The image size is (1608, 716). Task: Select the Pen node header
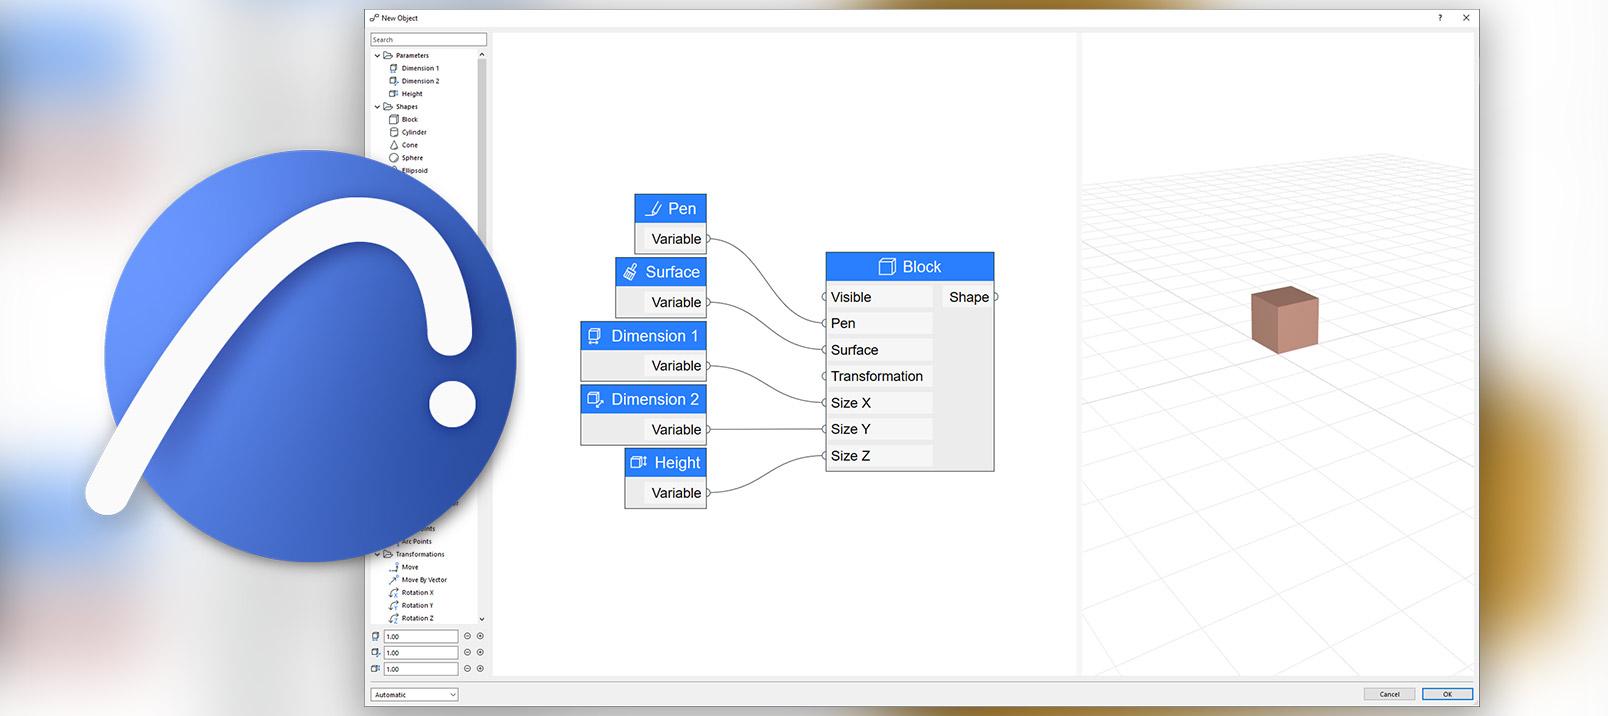click(671, 209)
